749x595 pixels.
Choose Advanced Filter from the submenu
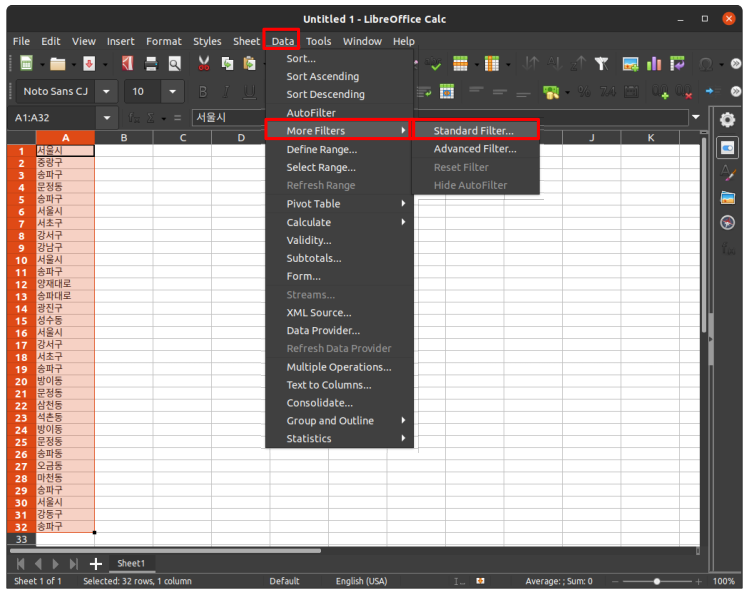point(476,149)
